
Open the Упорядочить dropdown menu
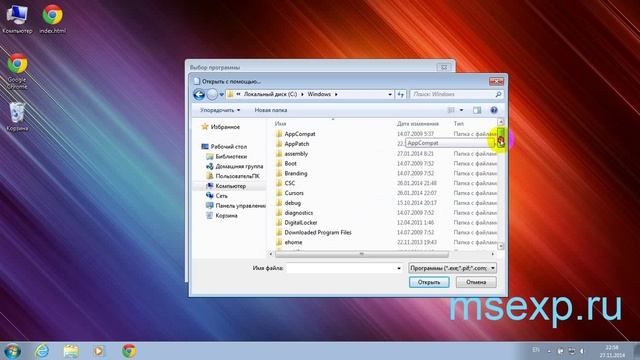pyautogui.click(x=220, y=110)
